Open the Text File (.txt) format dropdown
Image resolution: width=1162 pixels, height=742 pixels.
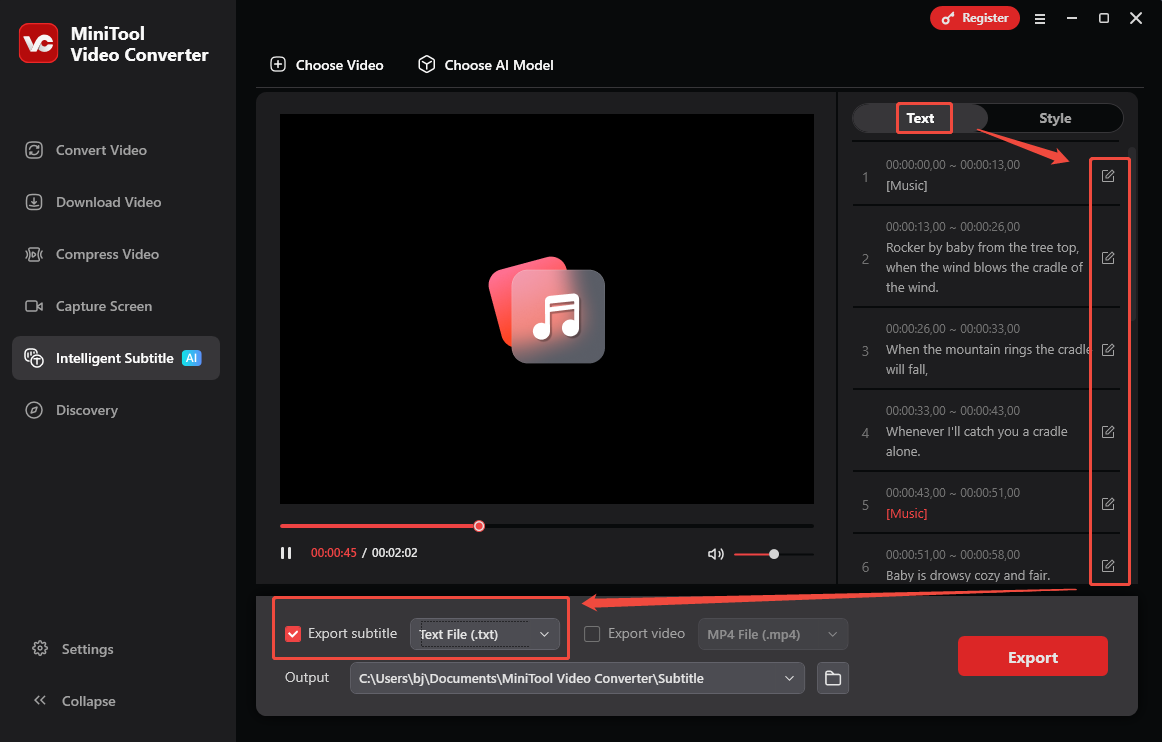pos(484,633)
